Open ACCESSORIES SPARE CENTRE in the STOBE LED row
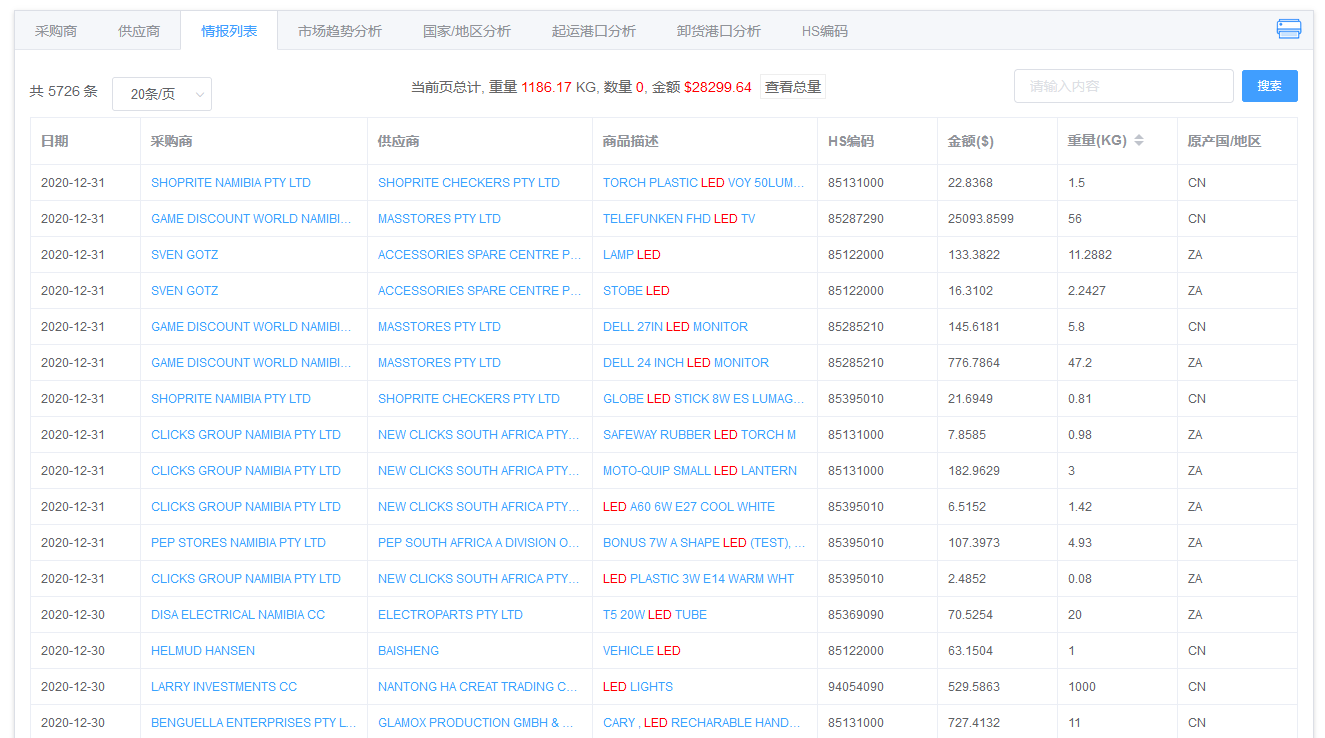 (479, 291)
